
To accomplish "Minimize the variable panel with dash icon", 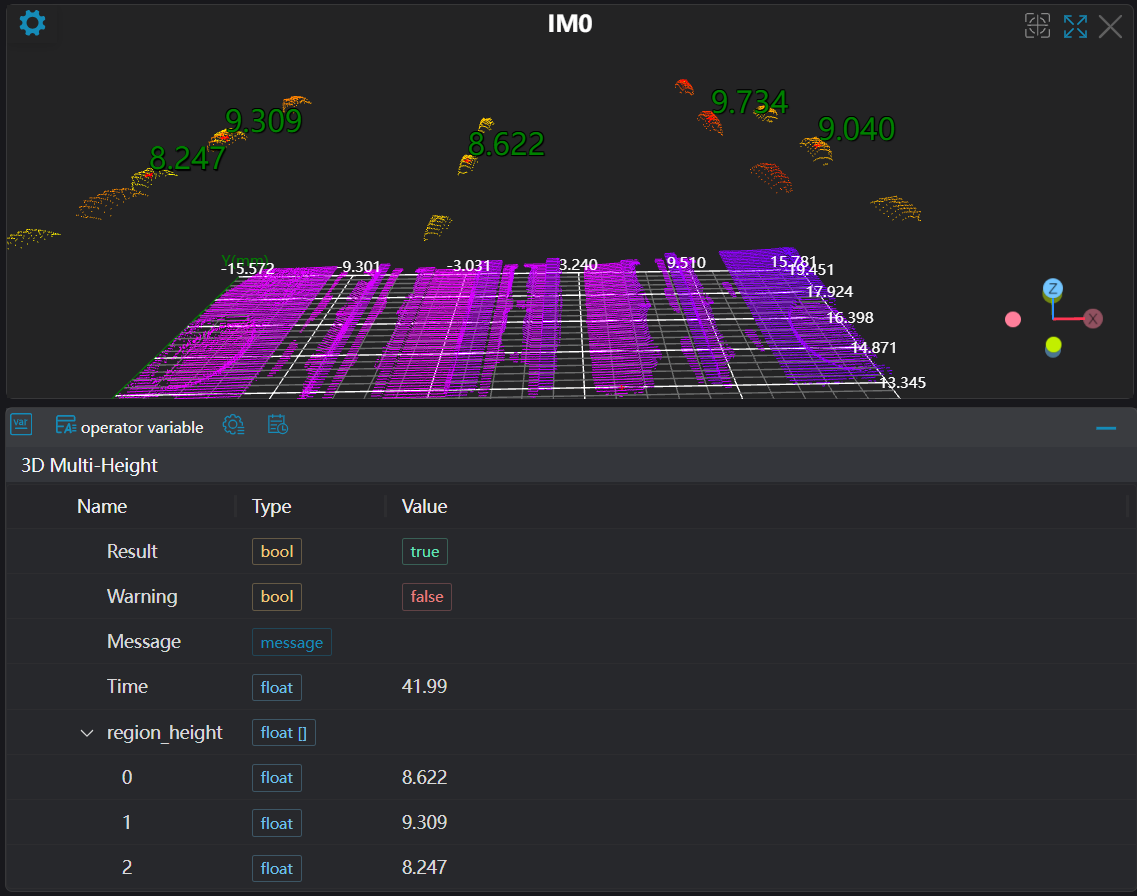I will tap(1106, 428).
